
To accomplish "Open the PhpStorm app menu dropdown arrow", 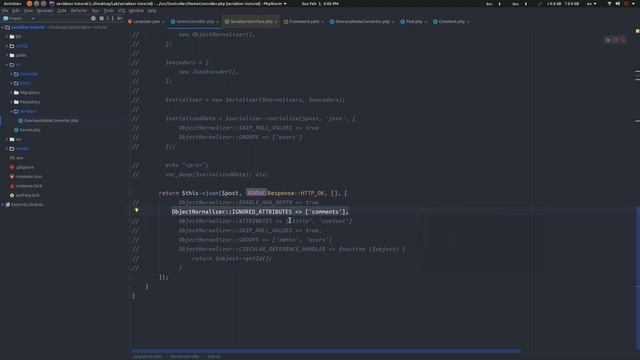I will point(285,4).
